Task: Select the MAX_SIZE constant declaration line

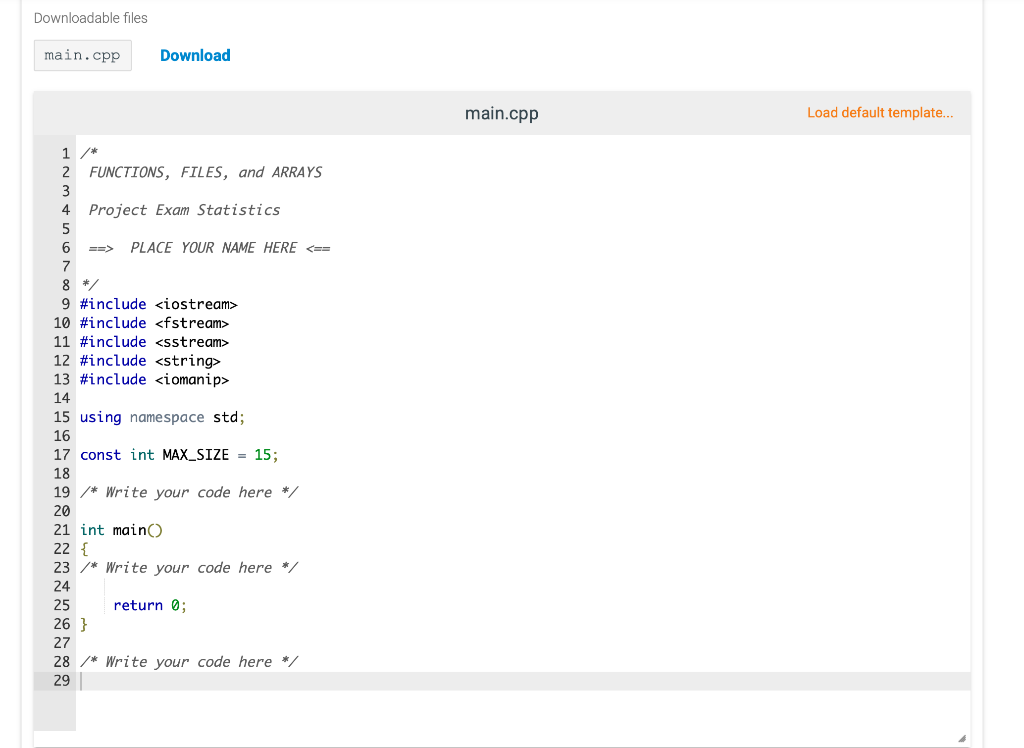Action: (x=178, y=454)
